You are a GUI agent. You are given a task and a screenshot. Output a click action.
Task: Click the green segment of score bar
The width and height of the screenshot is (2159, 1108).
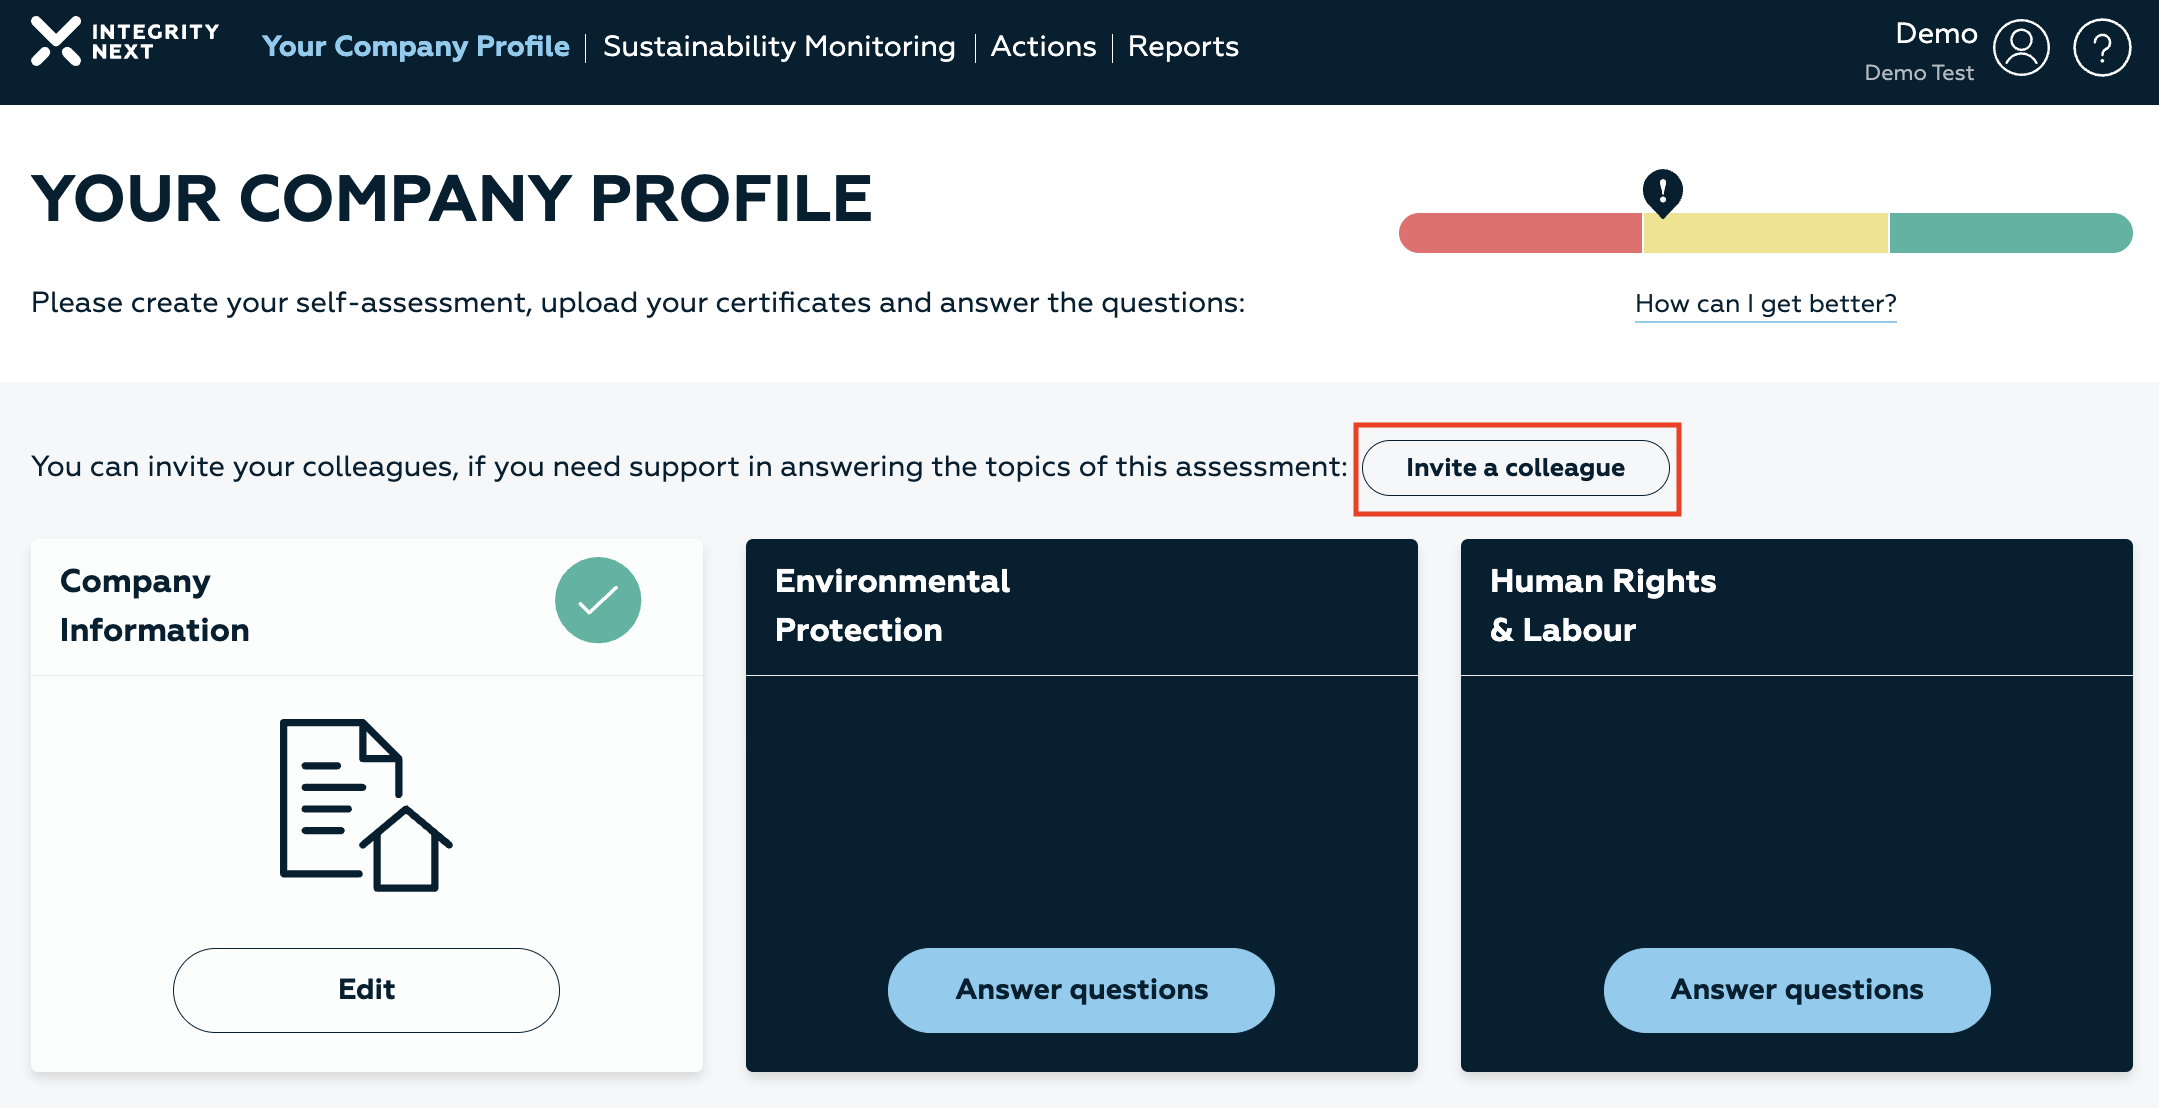(2010, 233)
